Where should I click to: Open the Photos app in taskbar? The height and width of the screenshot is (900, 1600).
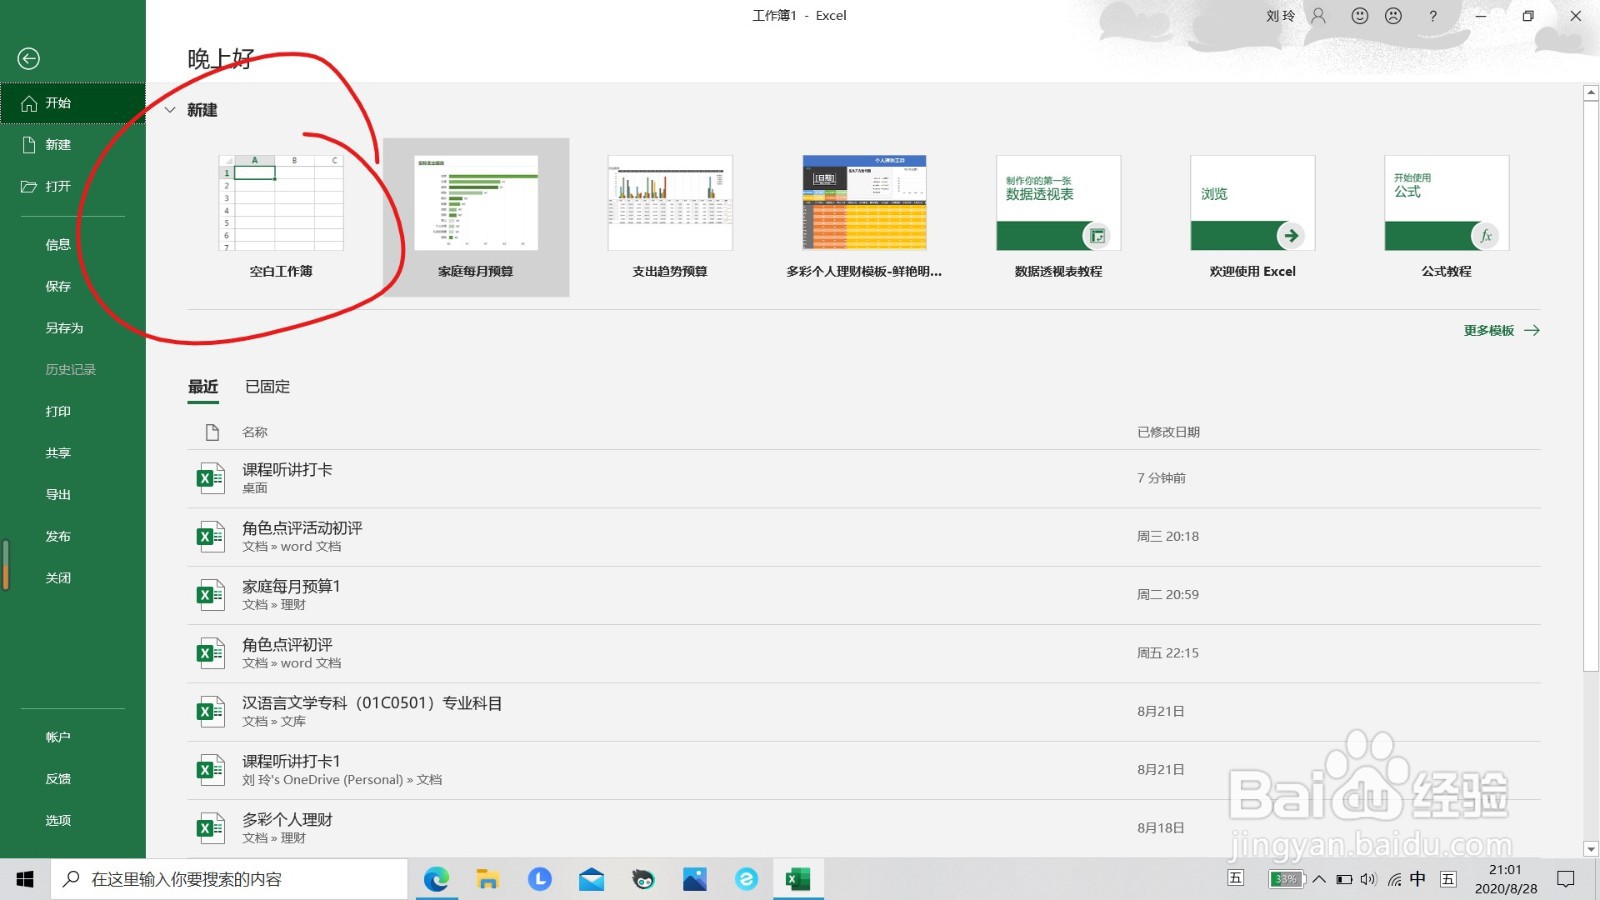pyautogui.click(x=695, y=879)
